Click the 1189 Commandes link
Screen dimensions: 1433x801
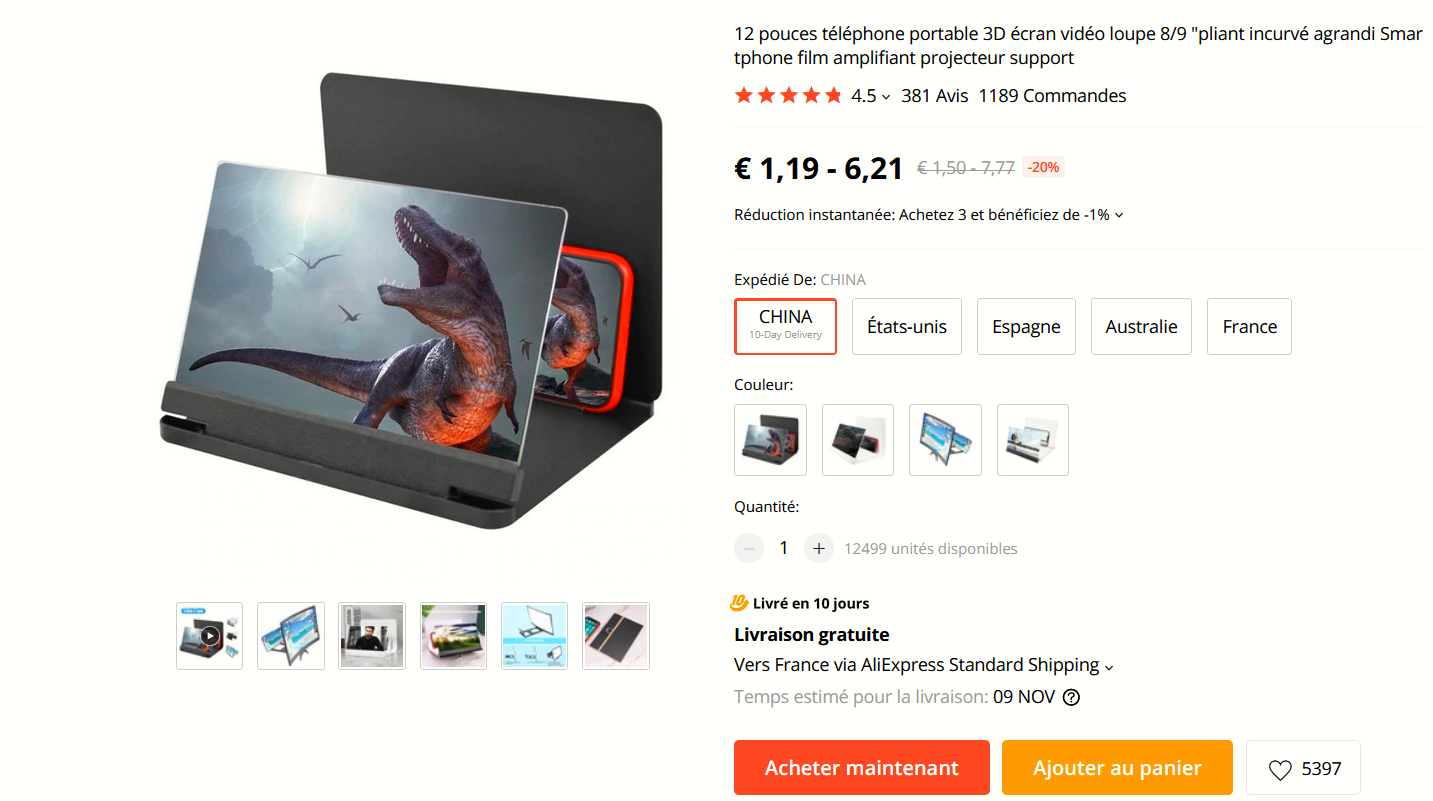[1052, 96]
